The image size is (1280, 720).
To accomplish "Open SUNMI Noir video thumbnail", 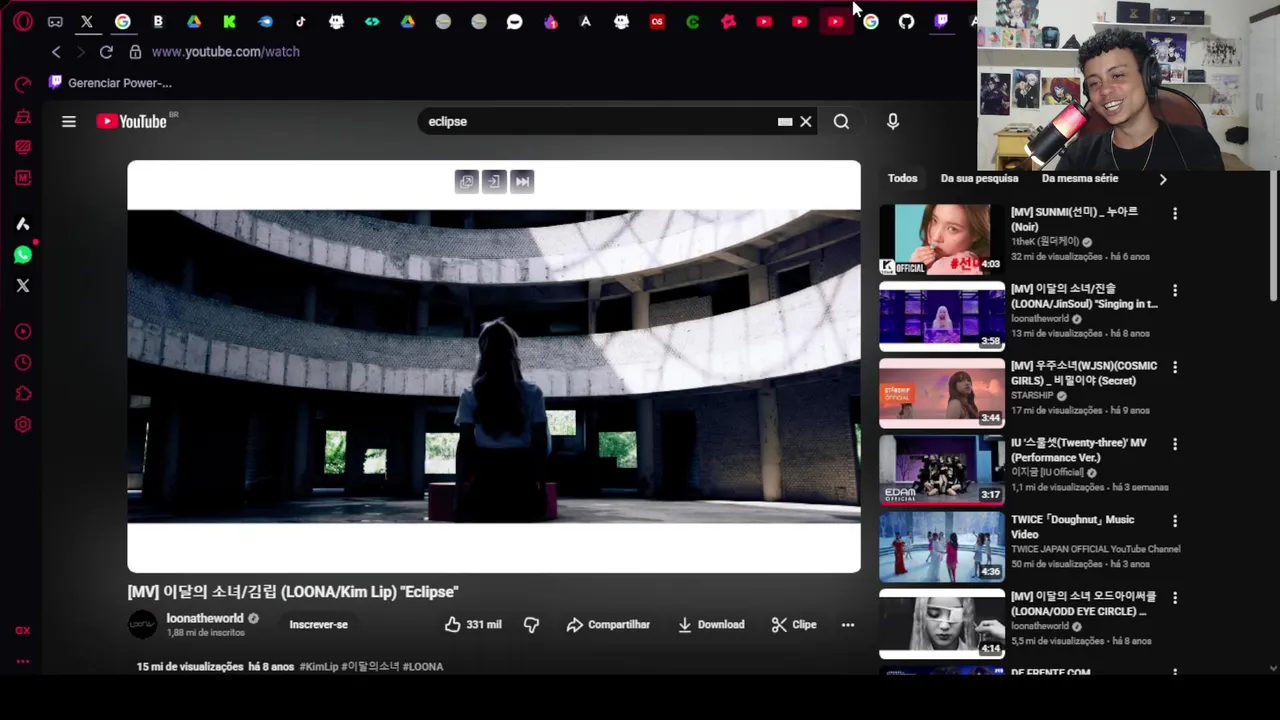I will [942, 240].
